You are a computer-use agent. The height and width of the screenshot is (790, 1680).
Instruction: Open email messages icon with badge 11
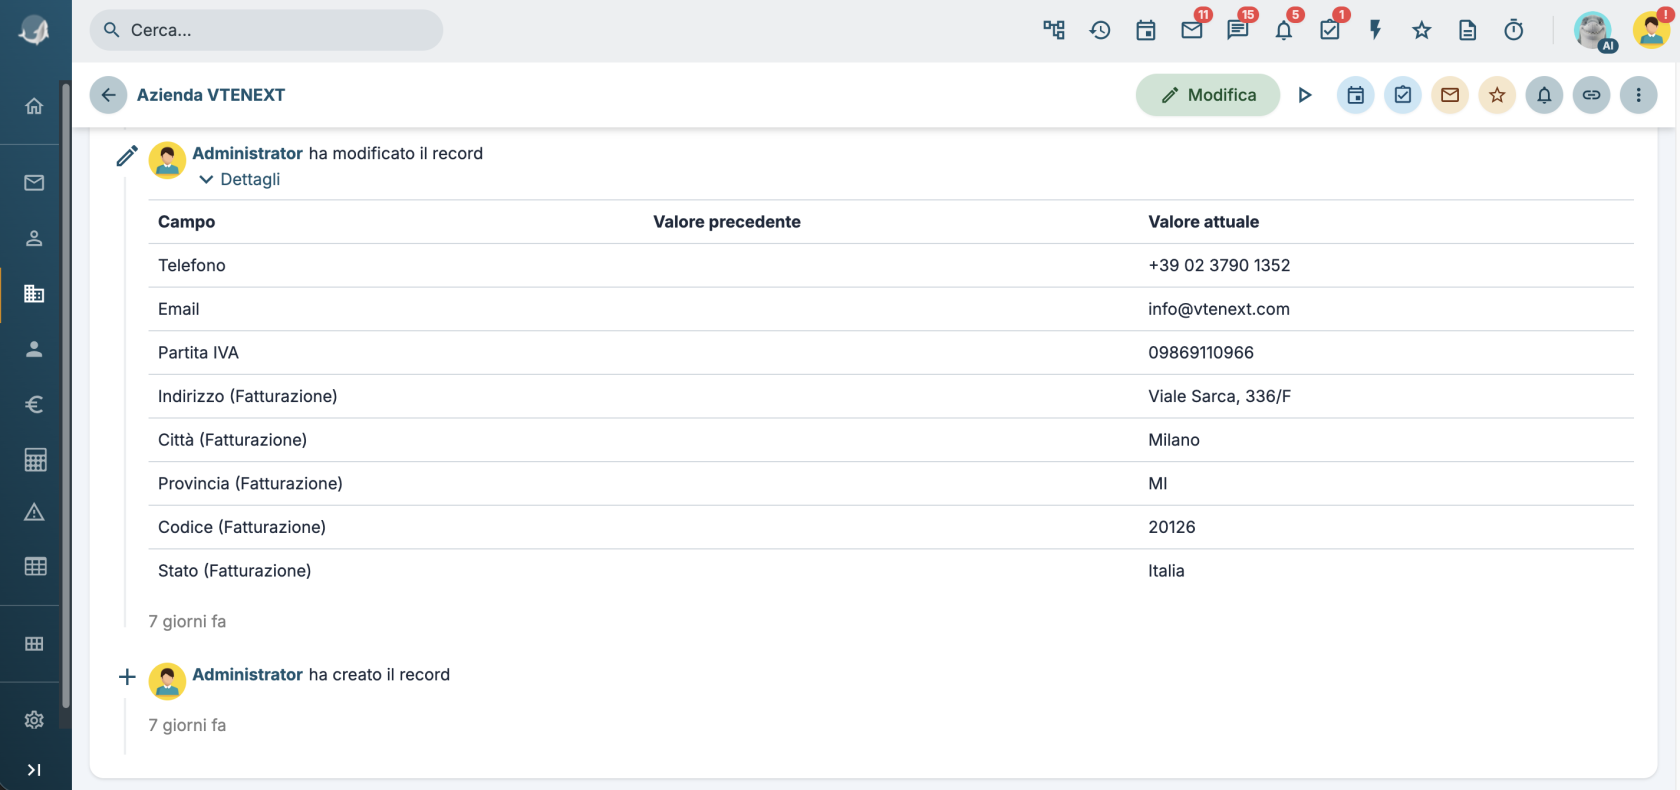[1192, 30]
